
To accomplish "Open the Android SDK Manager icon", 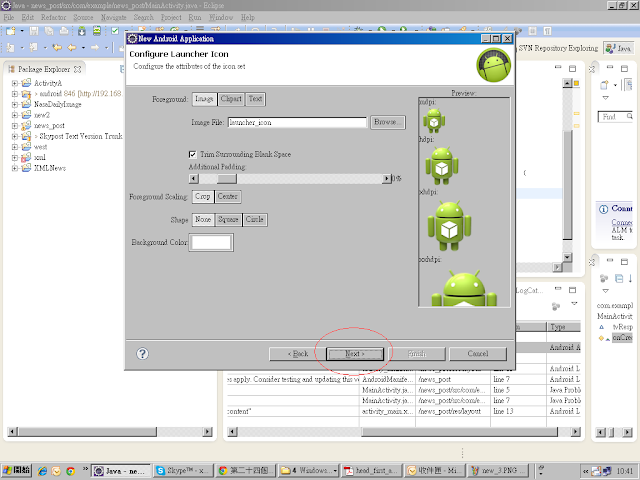I will (82, 31).
